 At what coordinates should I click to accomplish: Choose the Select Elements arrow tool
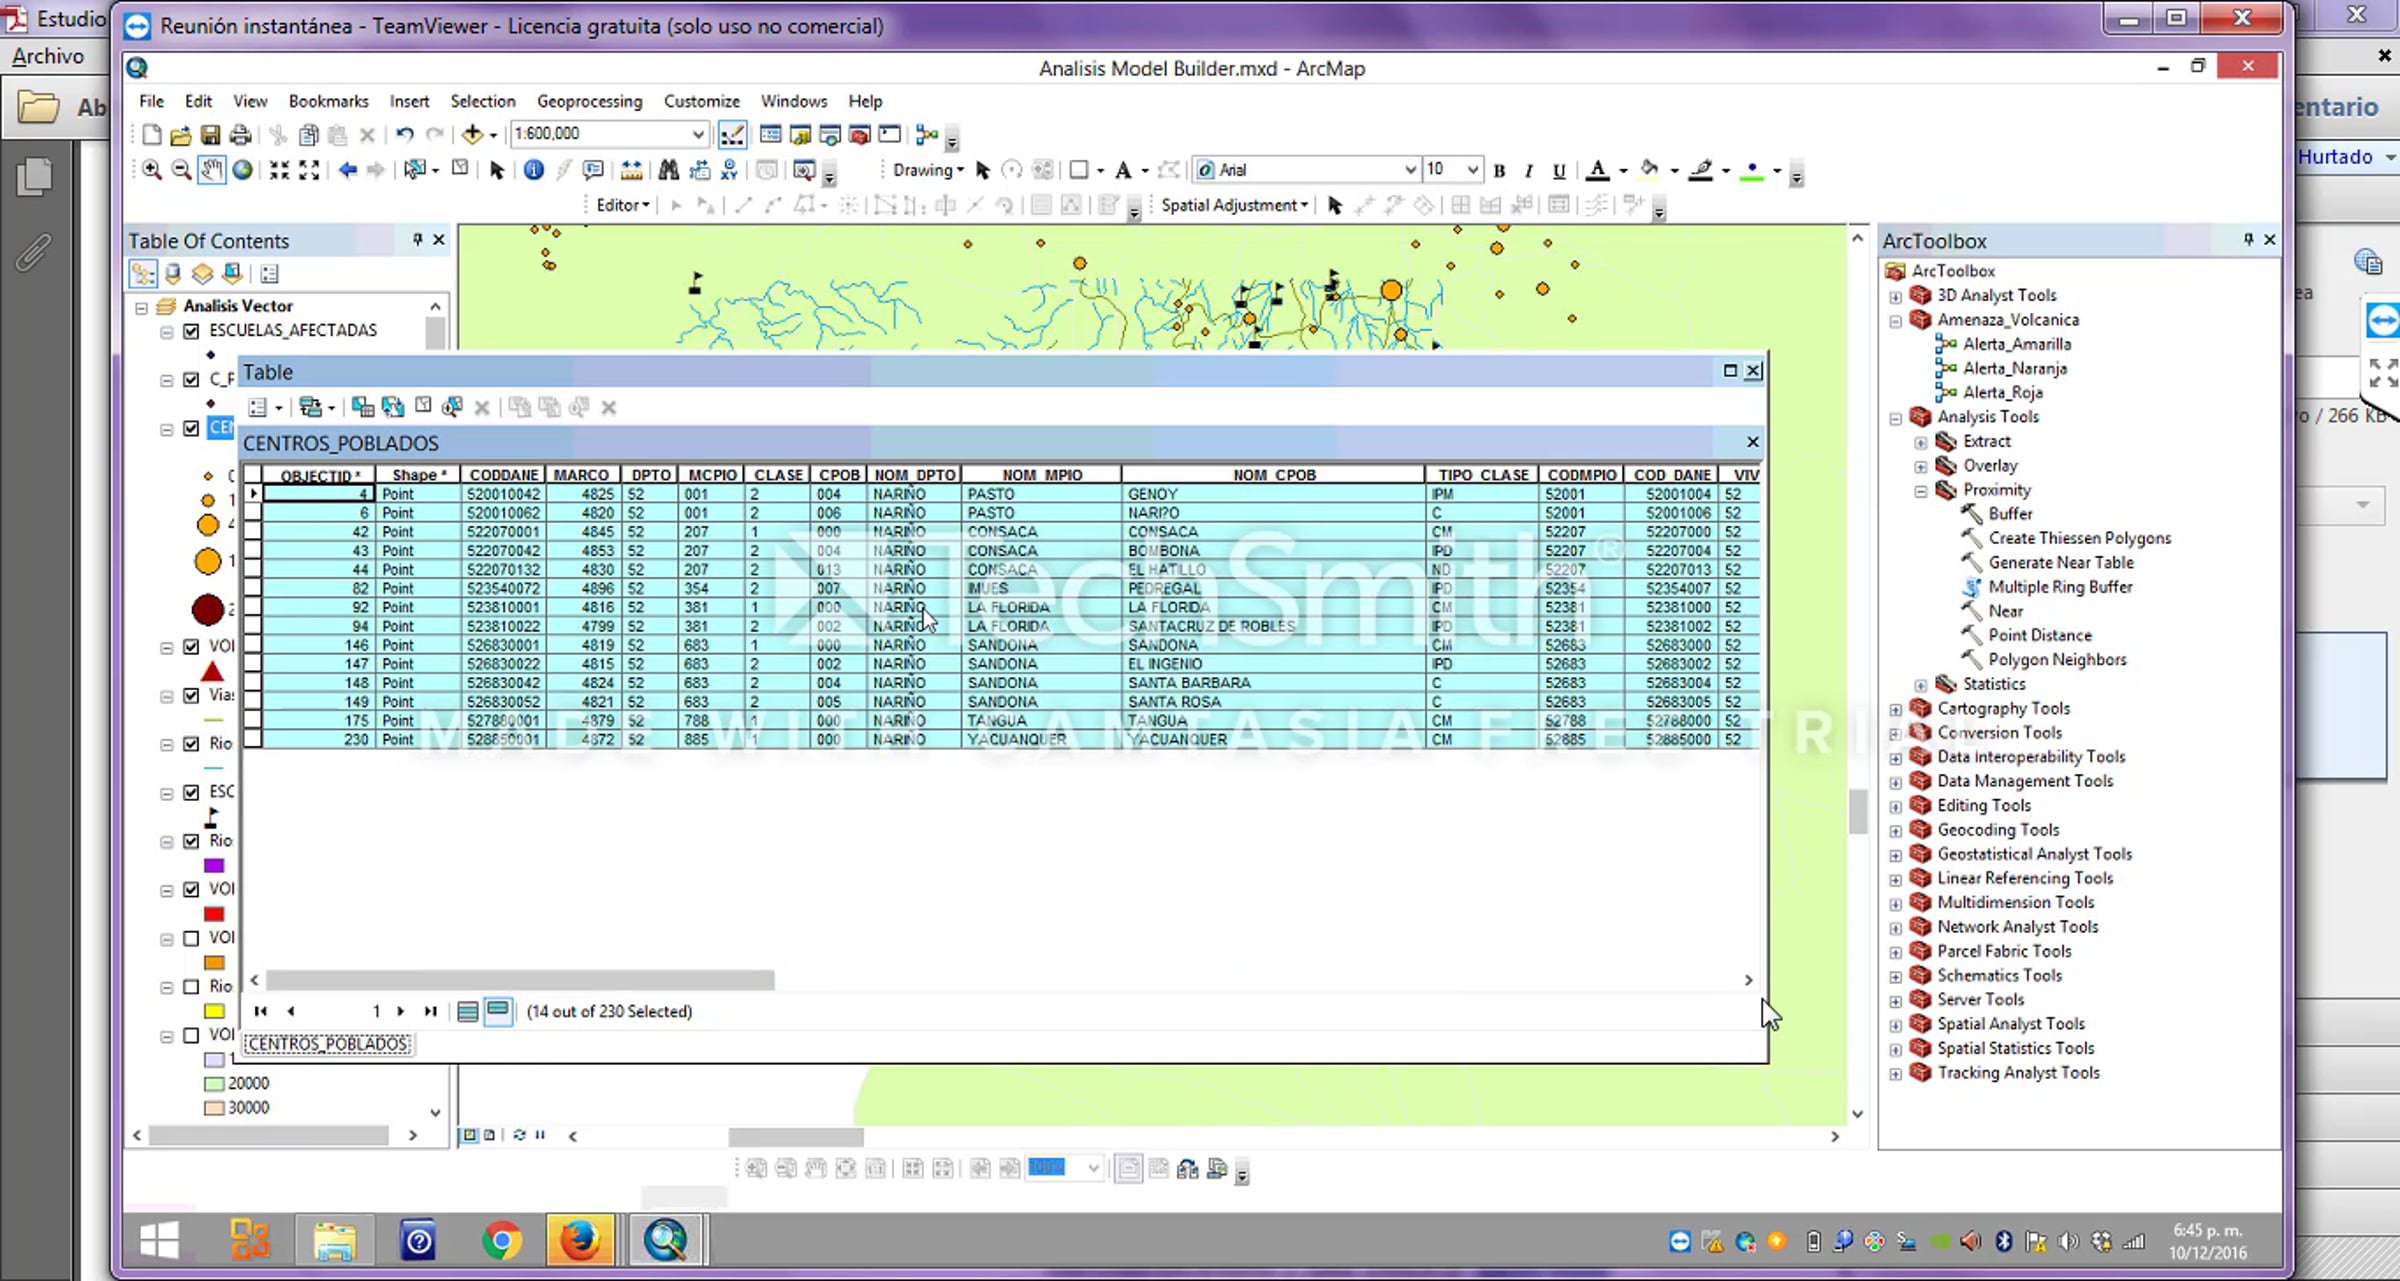pyautogui.click(x=497, y=170)
